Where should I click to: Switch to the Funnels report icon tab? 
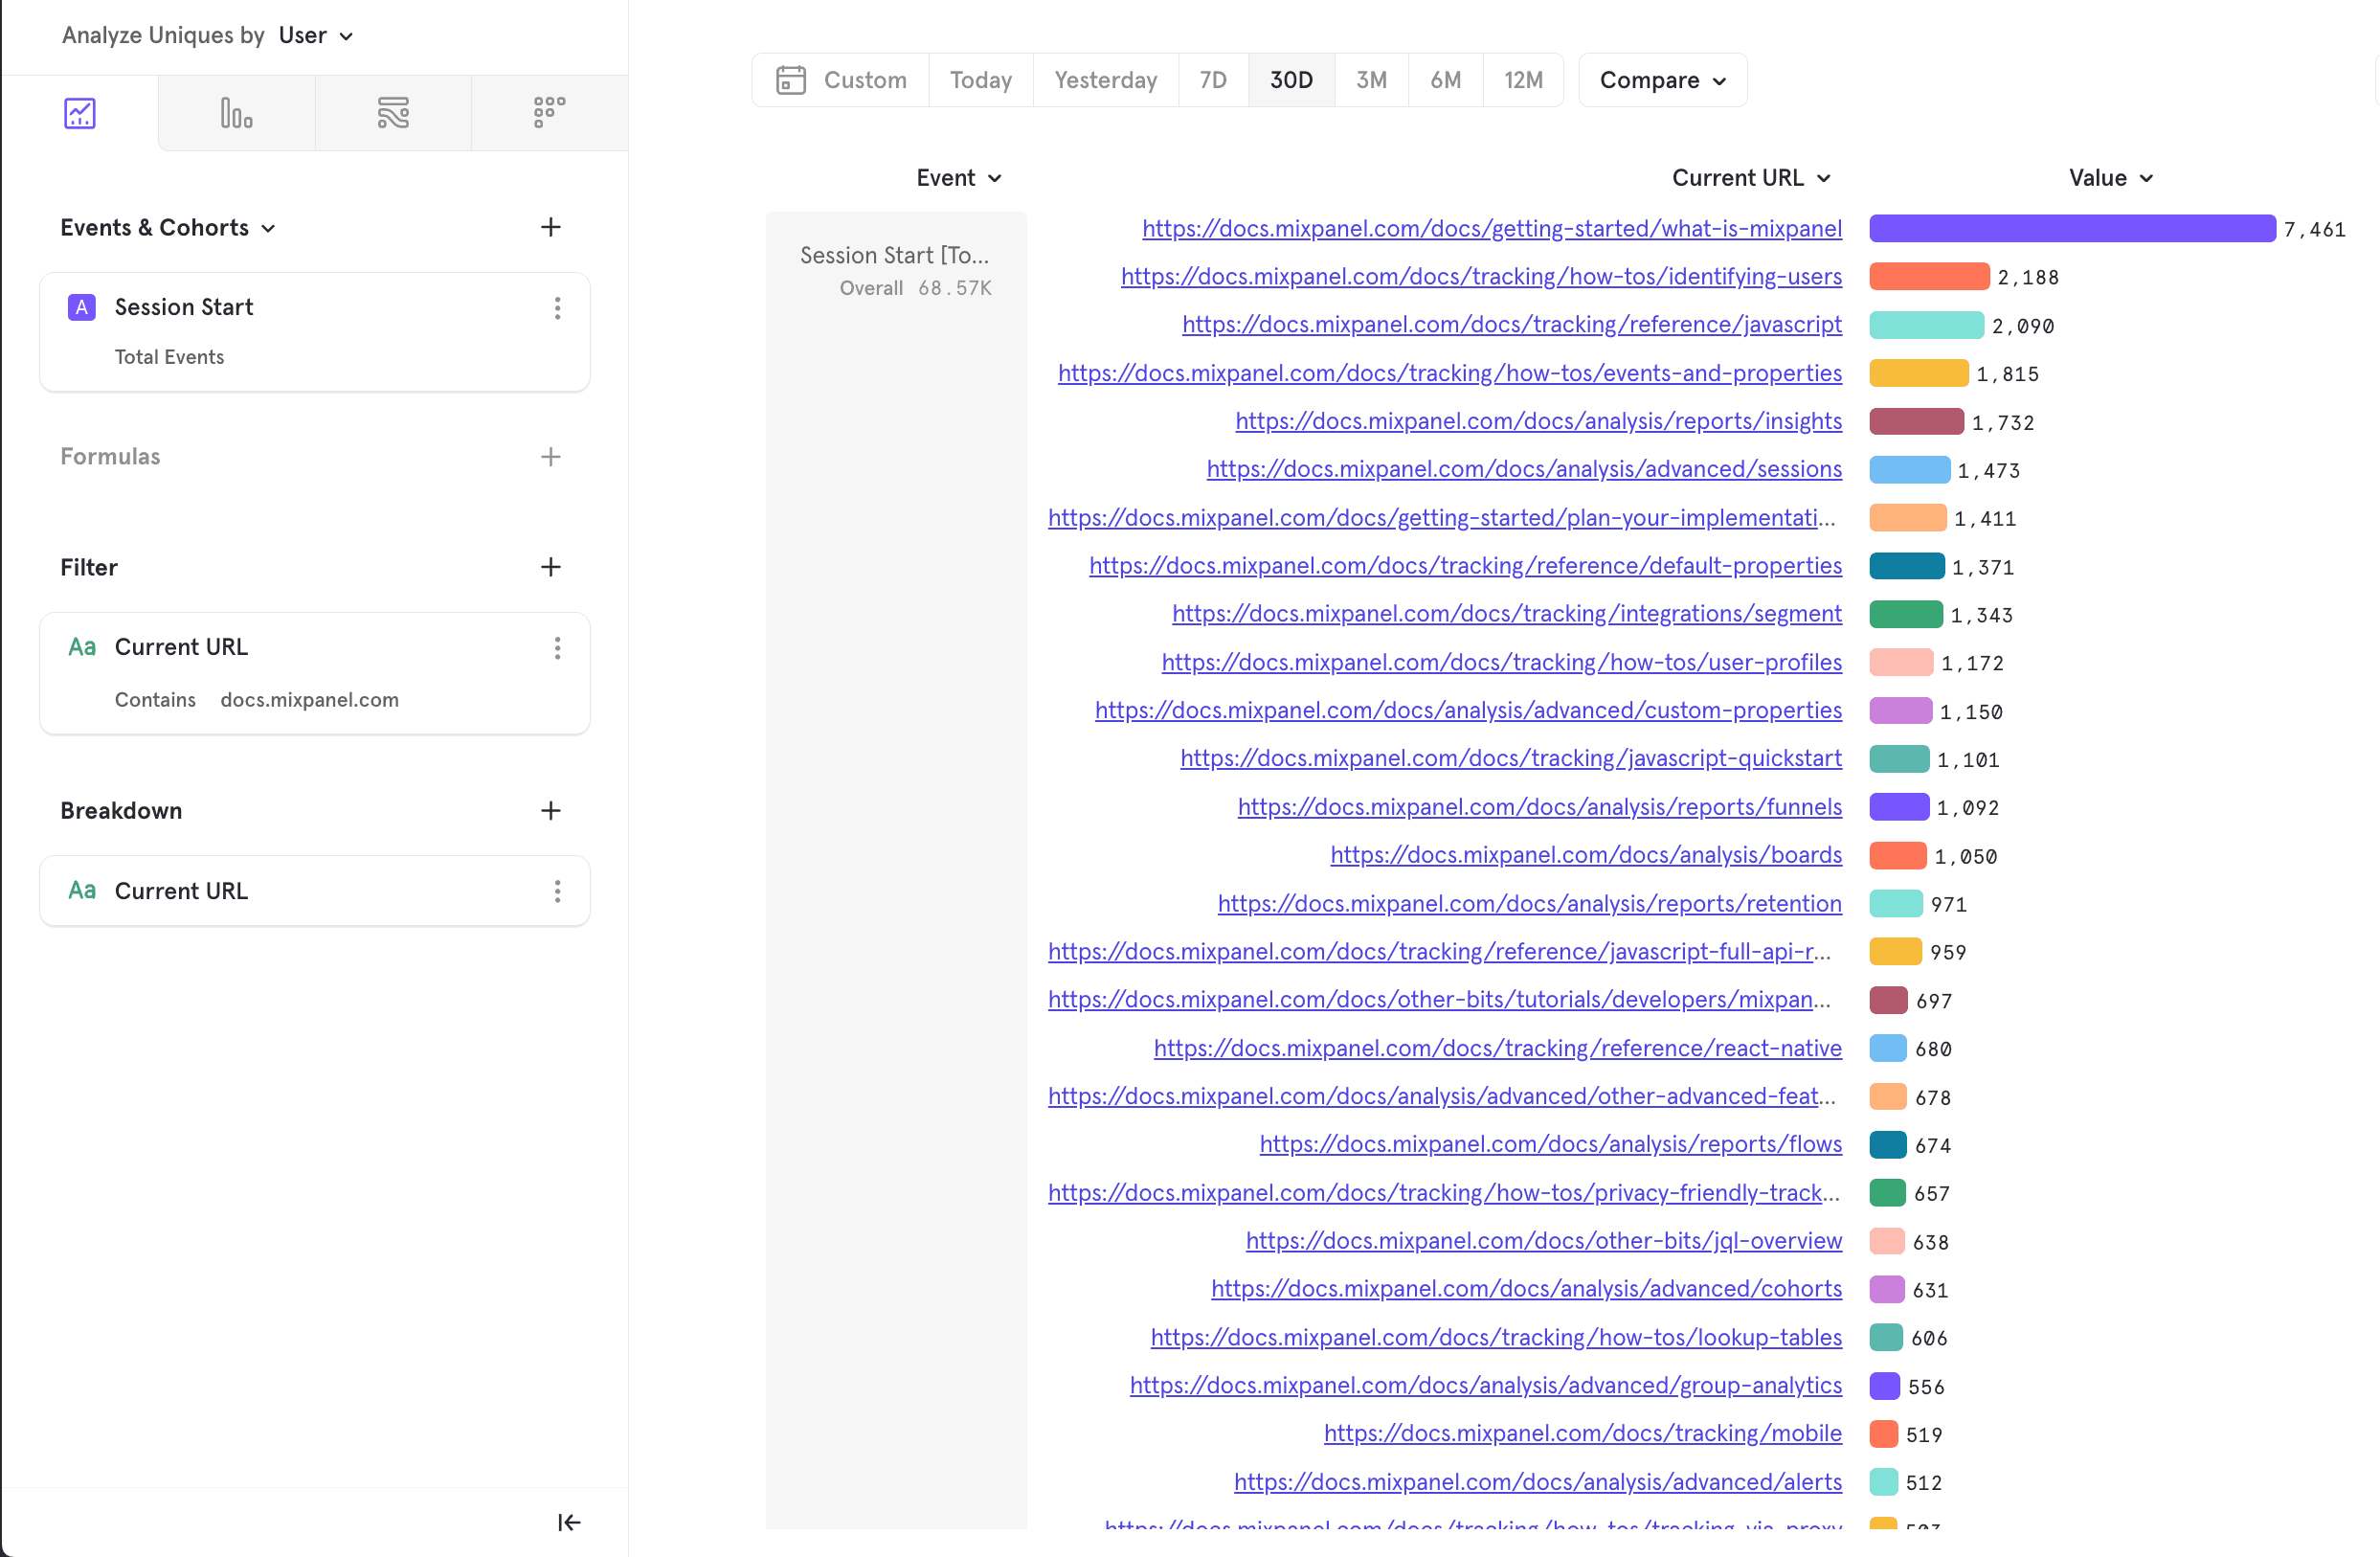point(236,113)
